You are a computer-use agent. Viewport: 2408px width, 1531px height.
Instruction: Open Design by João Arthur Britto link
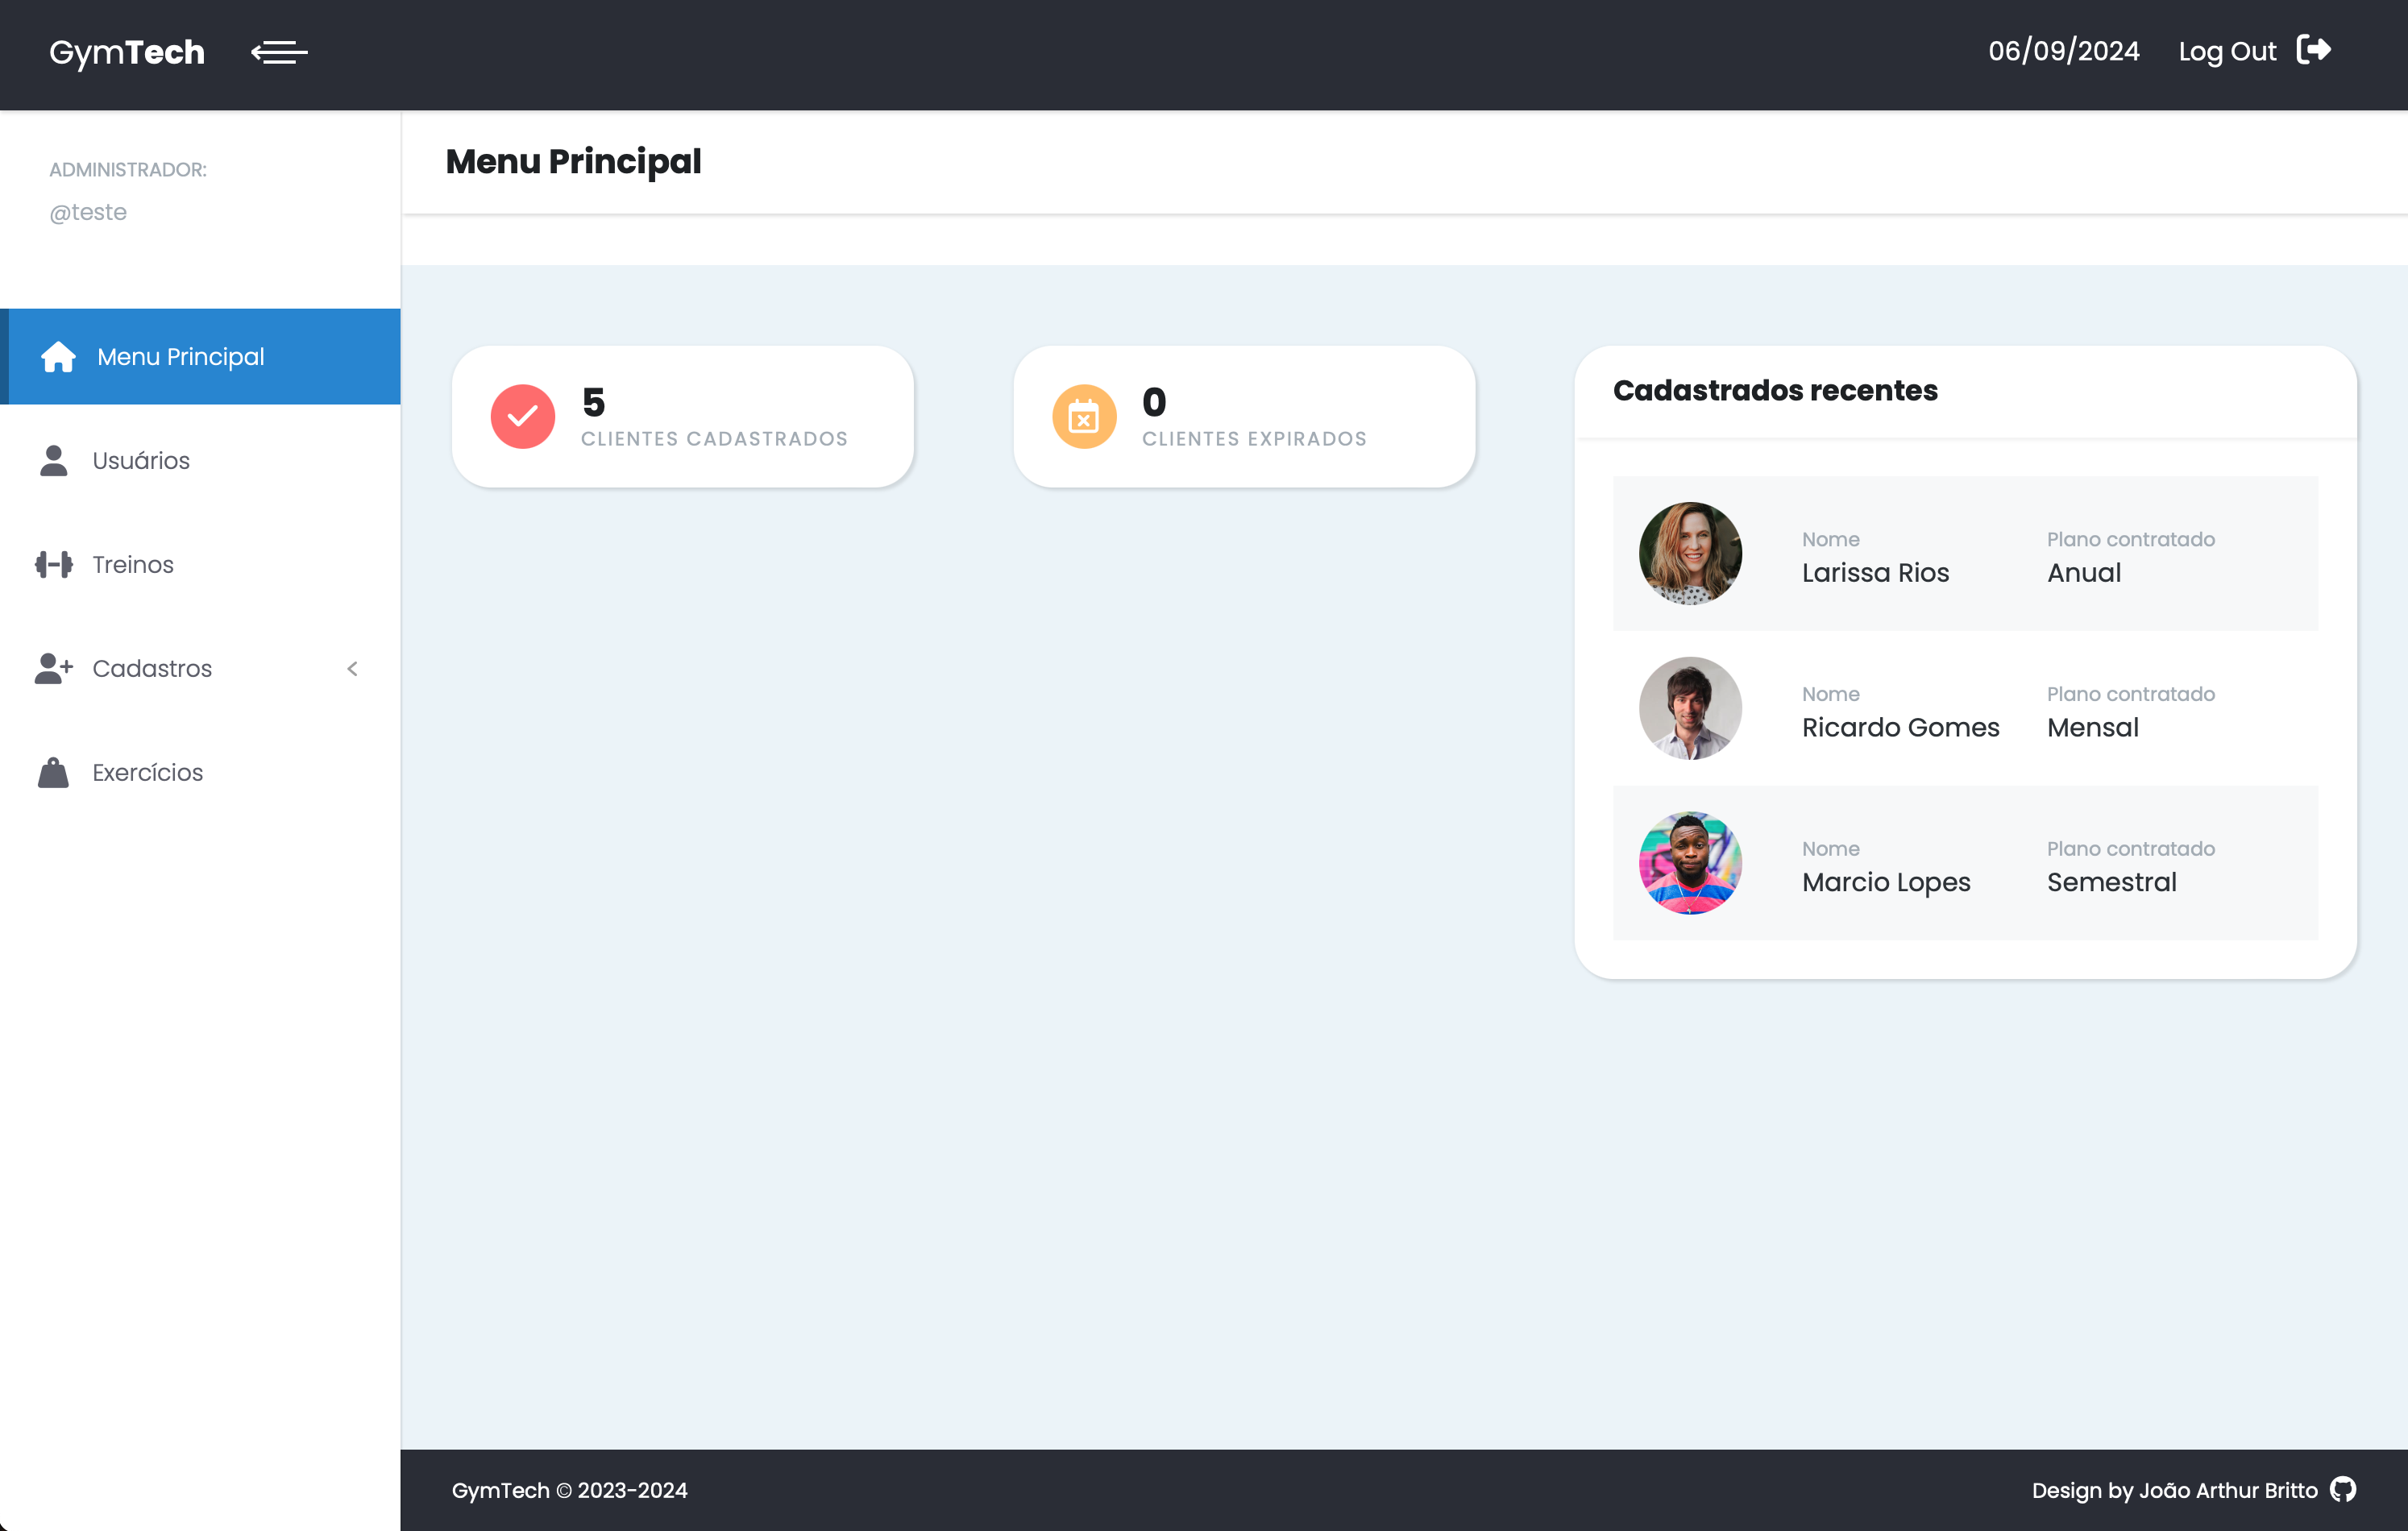tap(2174, 1490)
